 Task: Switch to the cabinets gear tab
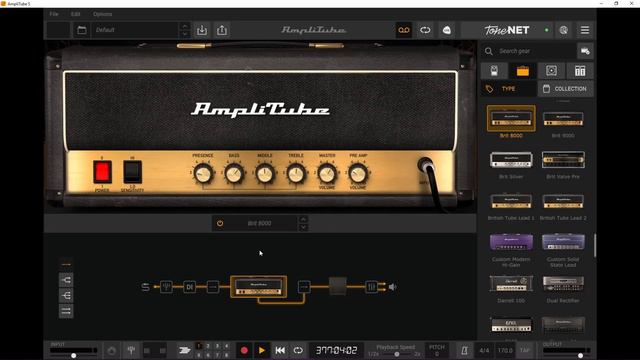tap(551, 71)
